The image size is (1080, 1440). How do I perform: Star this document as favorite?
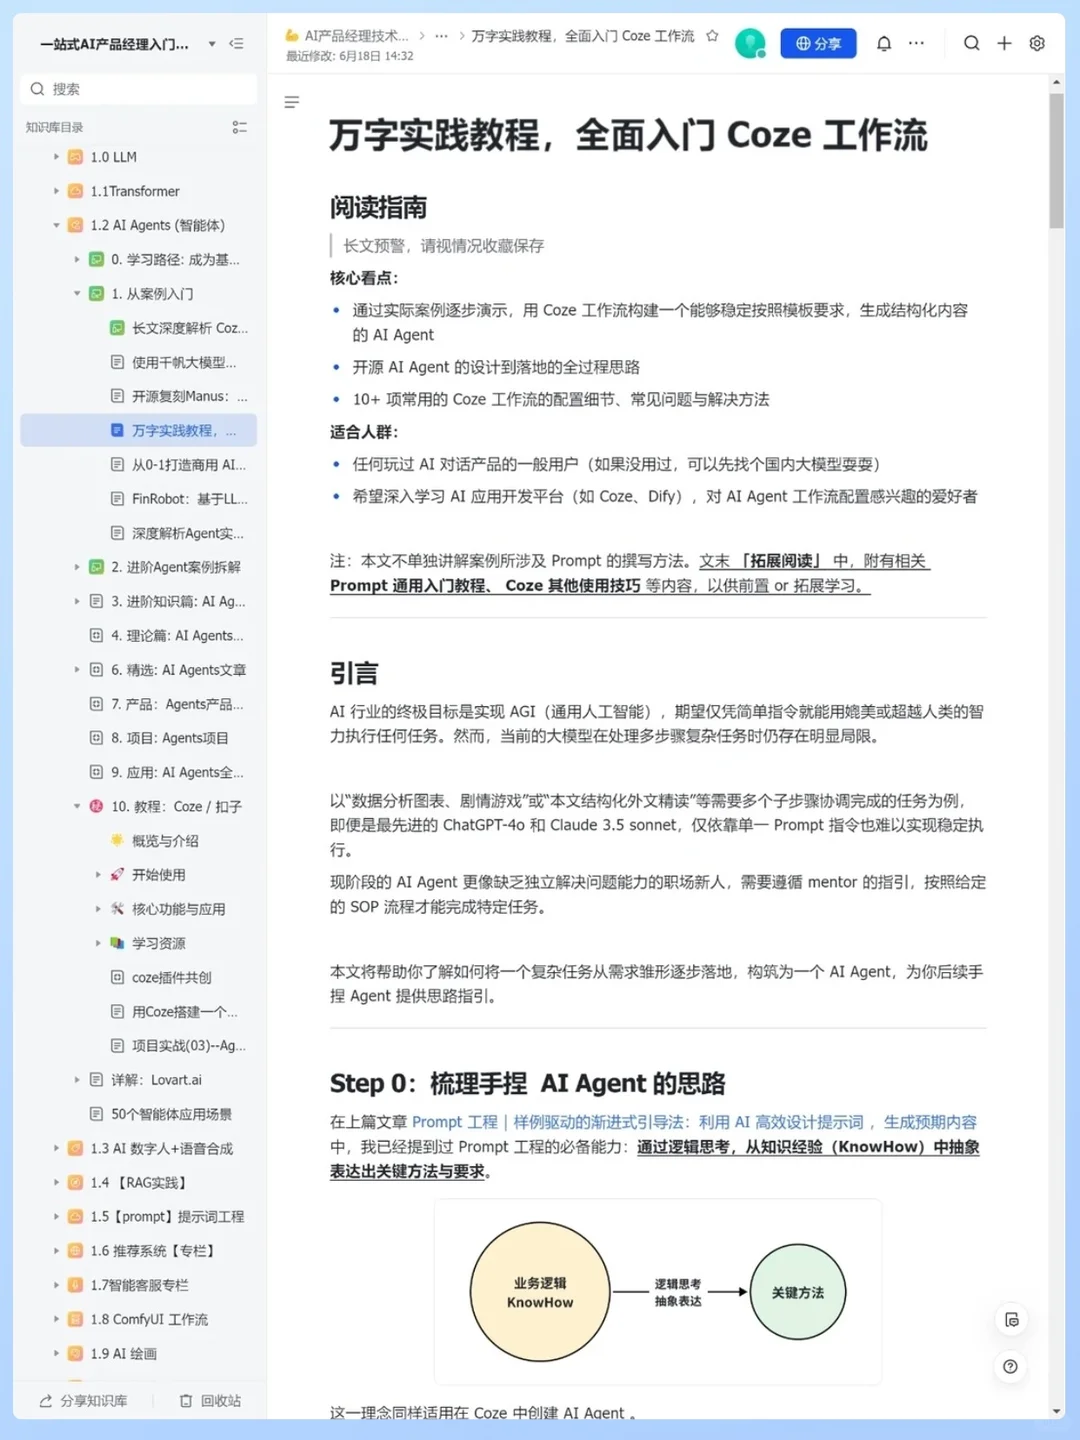712,36
